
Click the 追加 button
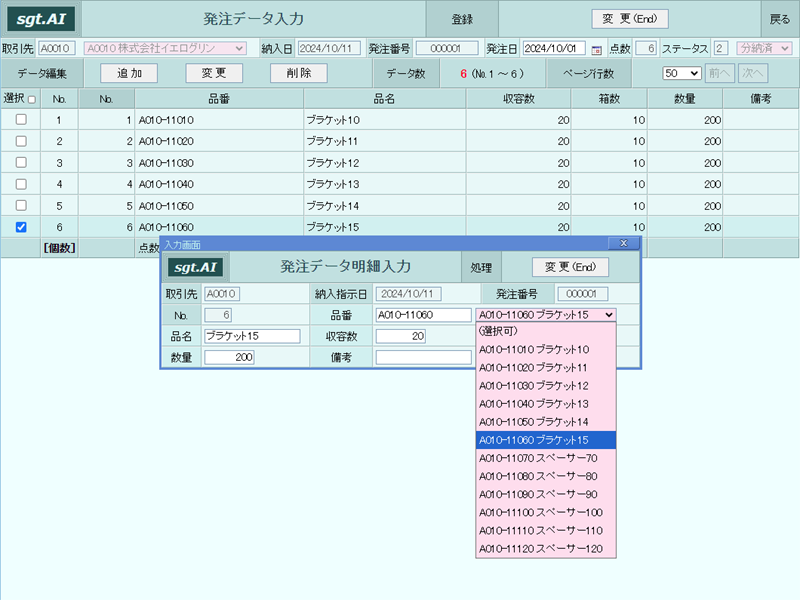[129, 73]
